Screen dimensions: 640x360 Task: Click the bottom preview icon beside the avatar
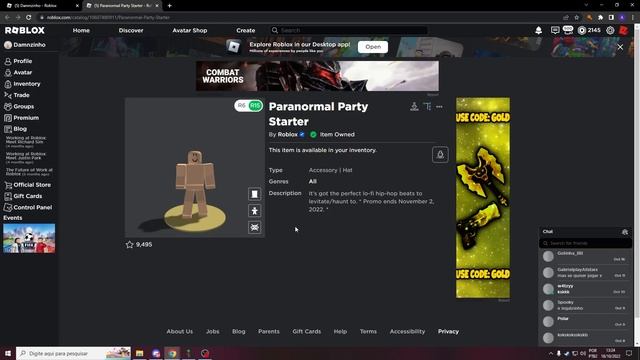click(x=254, y=227)
